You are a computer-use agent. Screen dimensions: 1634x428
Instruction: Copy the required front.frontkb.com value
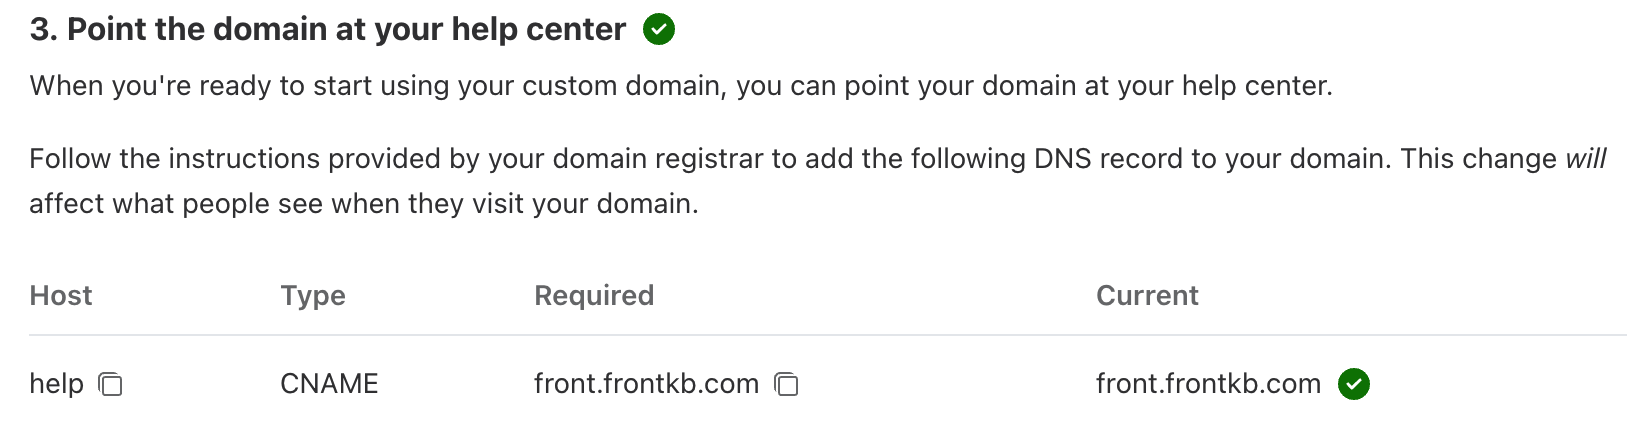point(787,384)
